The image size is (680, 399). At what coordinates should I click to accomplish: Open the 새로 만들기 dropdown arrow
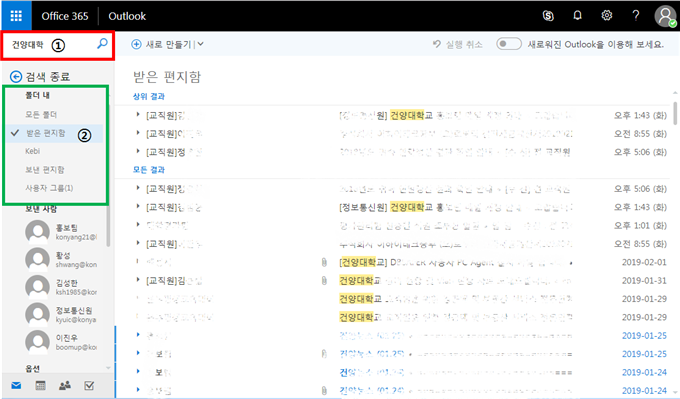click(201, 44)
